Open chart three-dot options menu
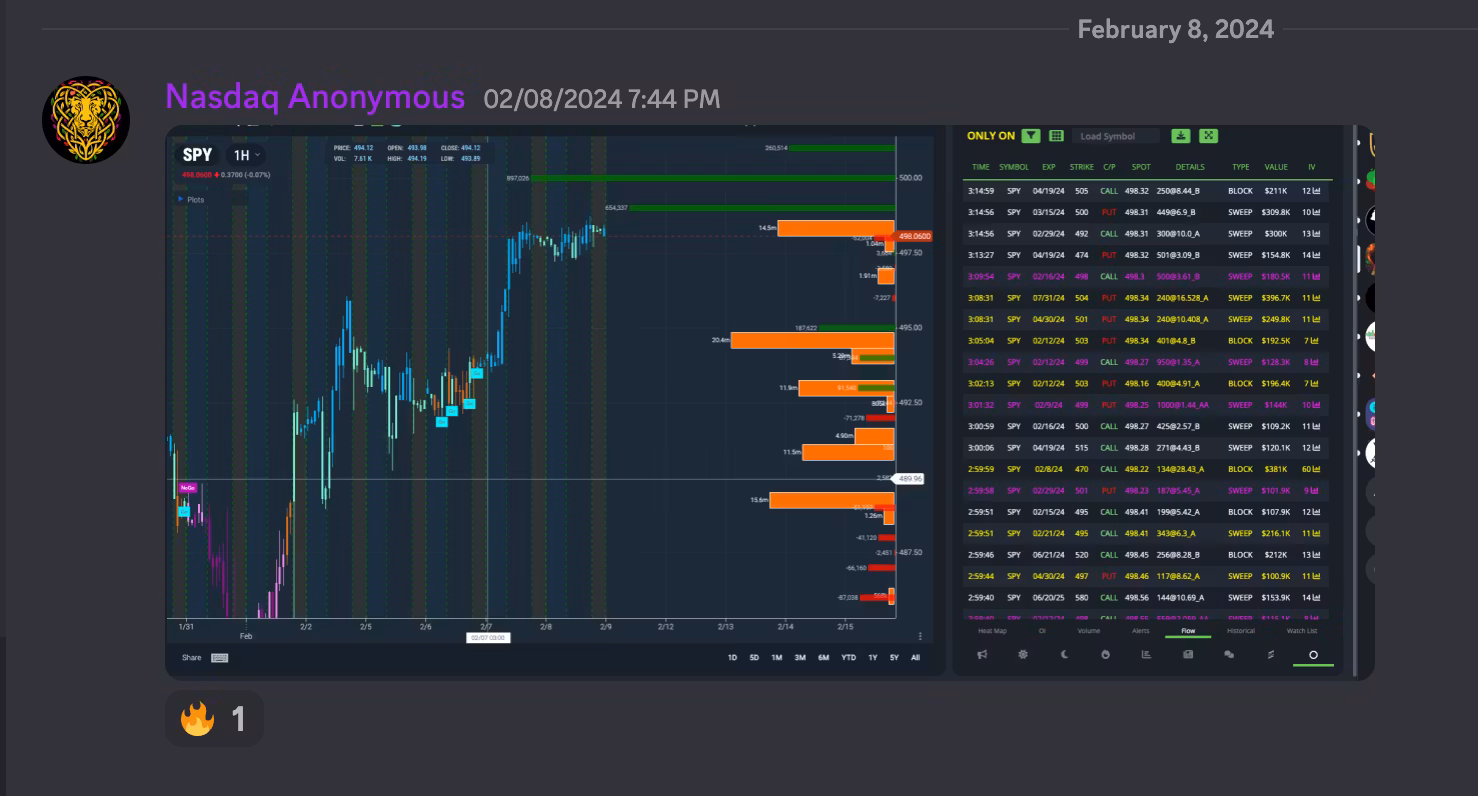This screenshot has height=796, width=1478. [920, 636]
